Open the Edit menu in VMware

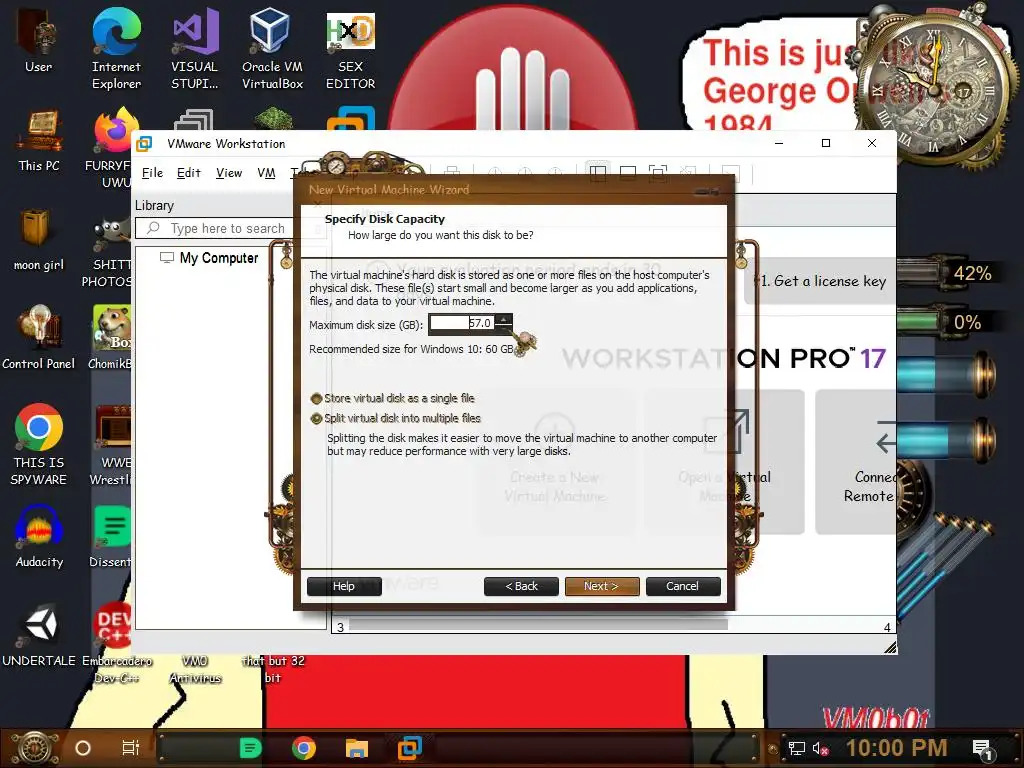189,173
